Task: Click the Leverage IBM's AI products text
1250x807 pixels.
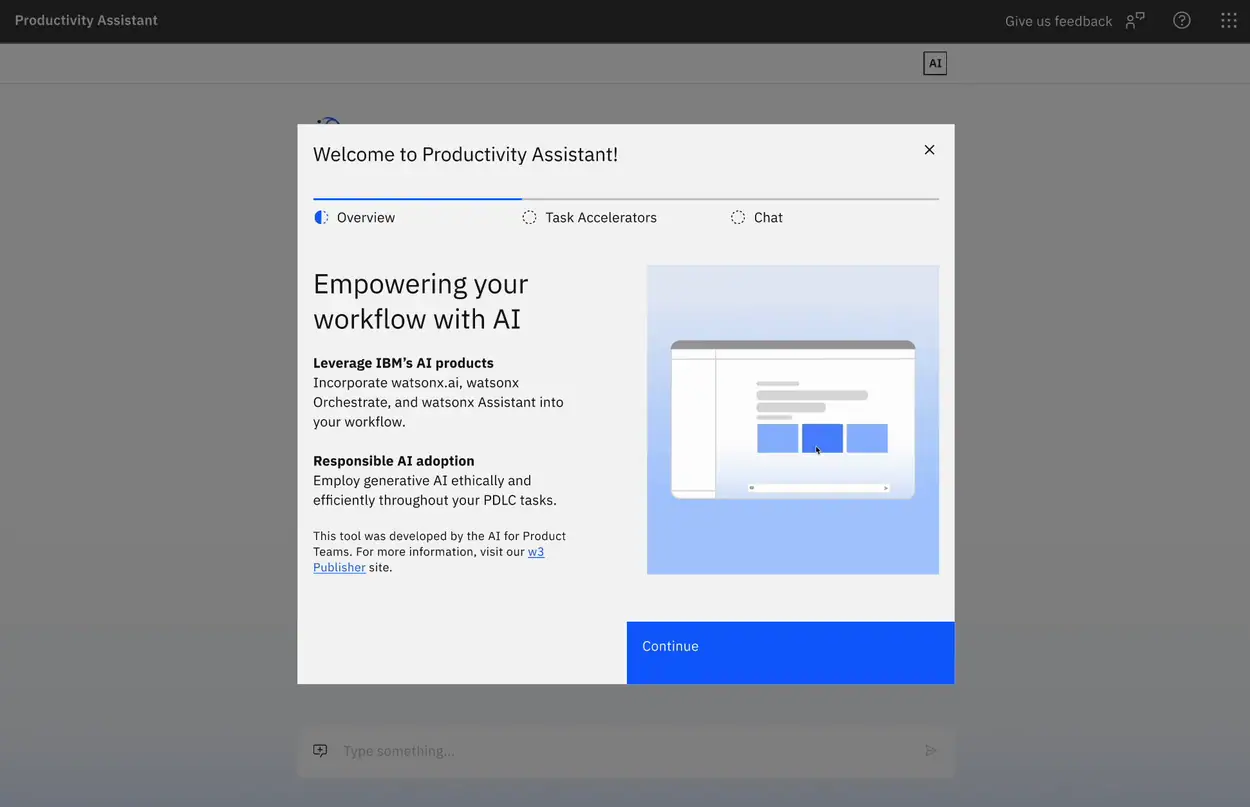Action: click(x=403, y=363)
